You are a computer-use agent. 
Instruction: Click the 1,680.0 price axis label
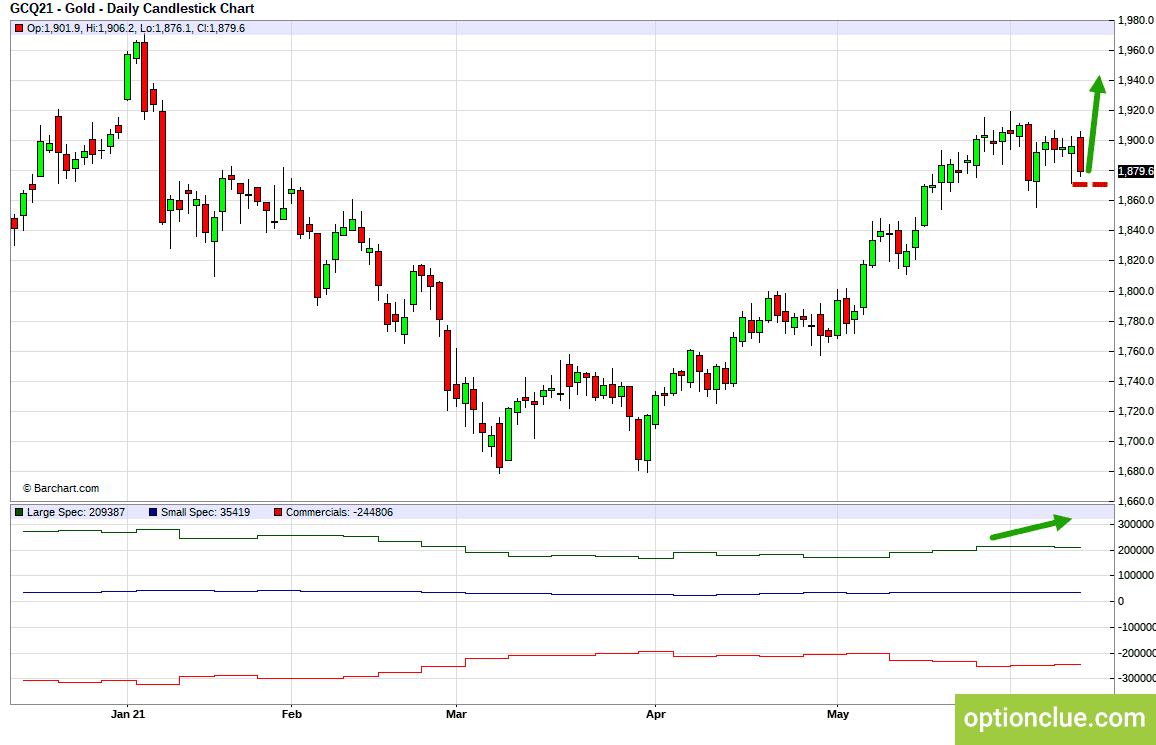[x=1136, y=472]
